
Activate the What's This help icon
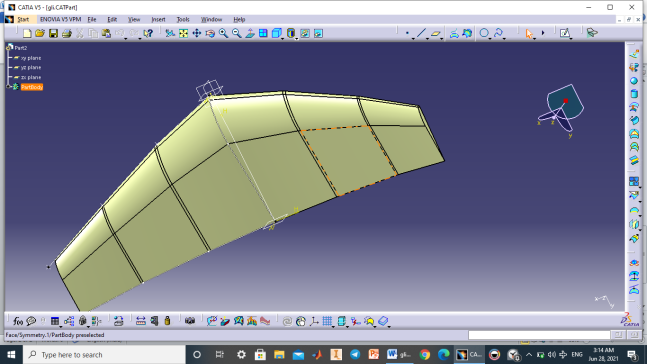coord(148,33)
